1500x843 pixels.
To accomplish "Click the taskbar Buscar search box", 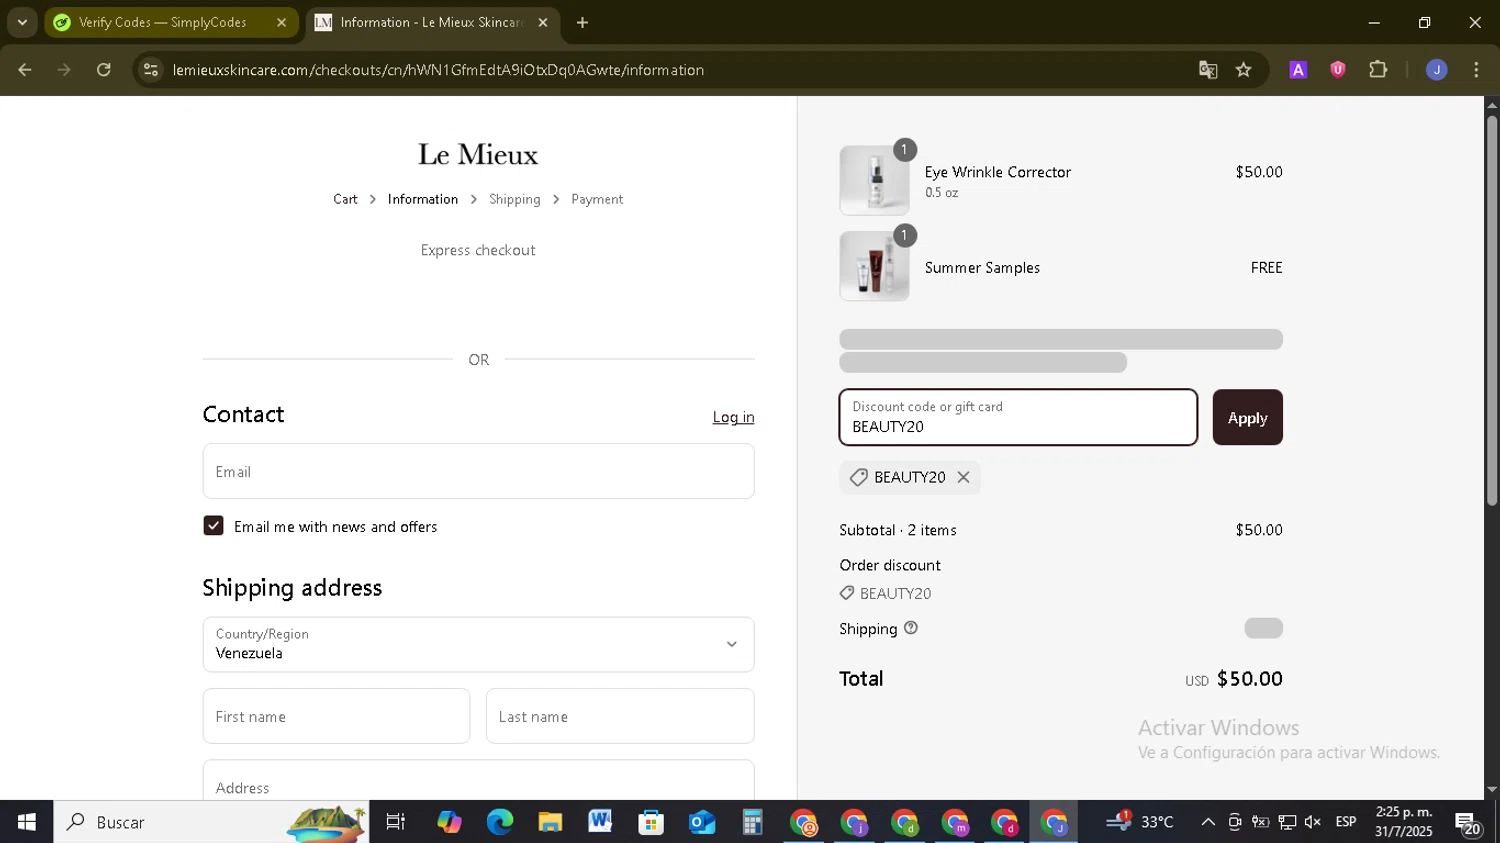I will pos(211,822).
